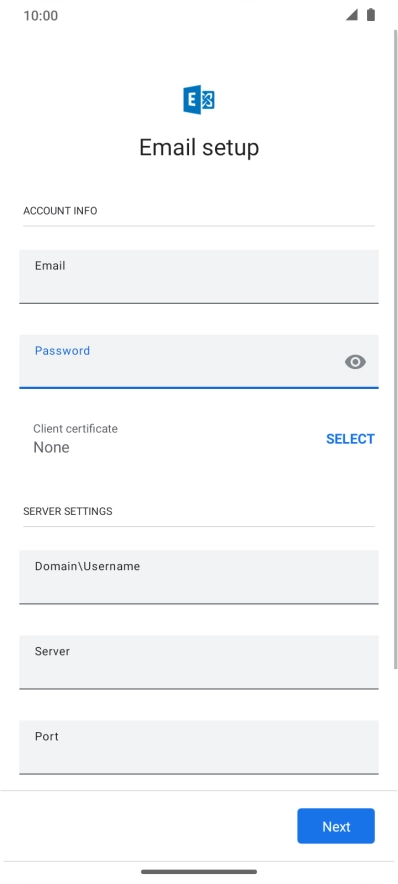Viewport: 398px width, 884px height.
Task: Tap the Email setup heading
Action: (199, 148)
